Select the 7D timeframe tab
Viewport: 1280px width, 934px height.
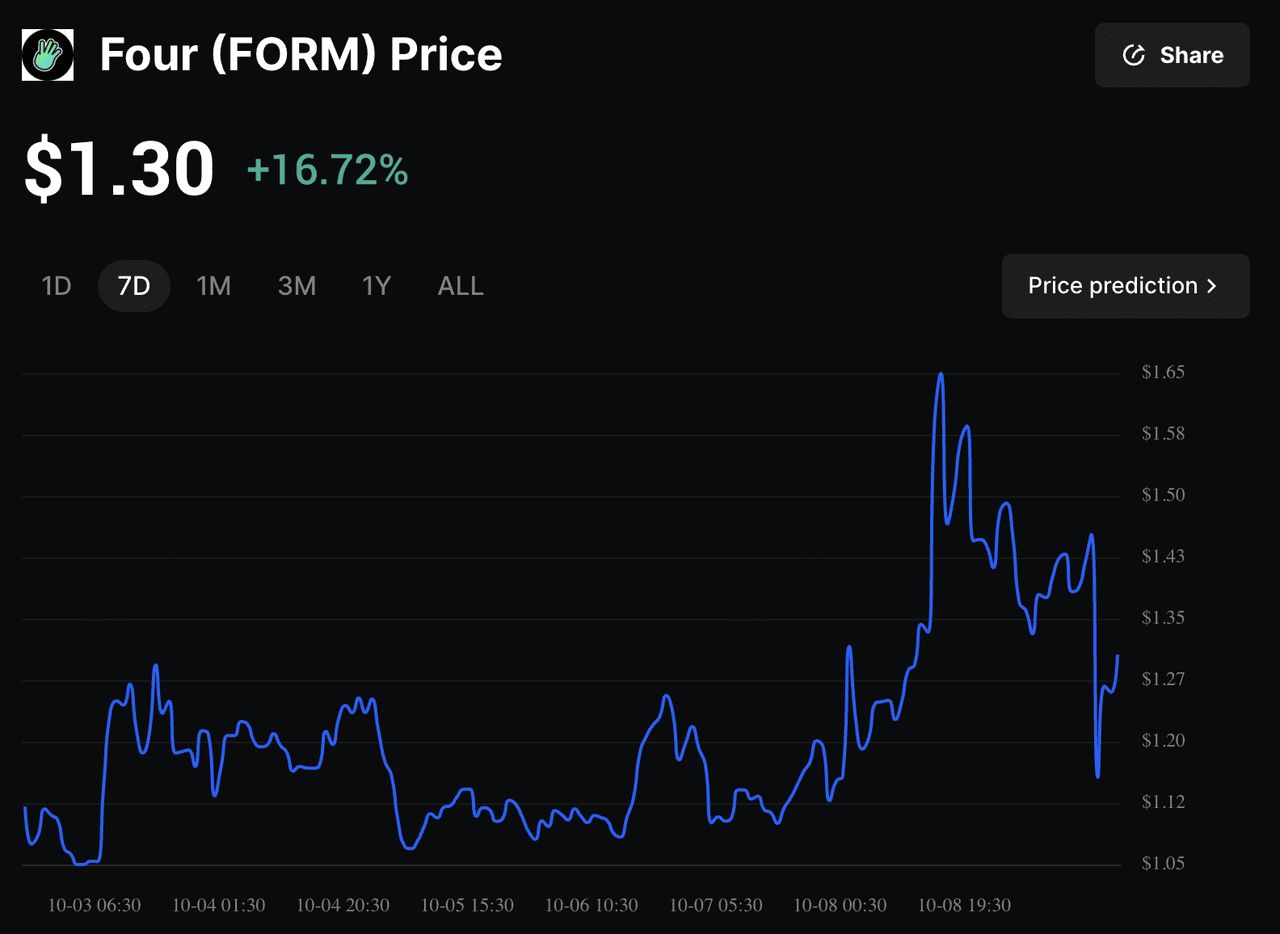pos(134,286)
